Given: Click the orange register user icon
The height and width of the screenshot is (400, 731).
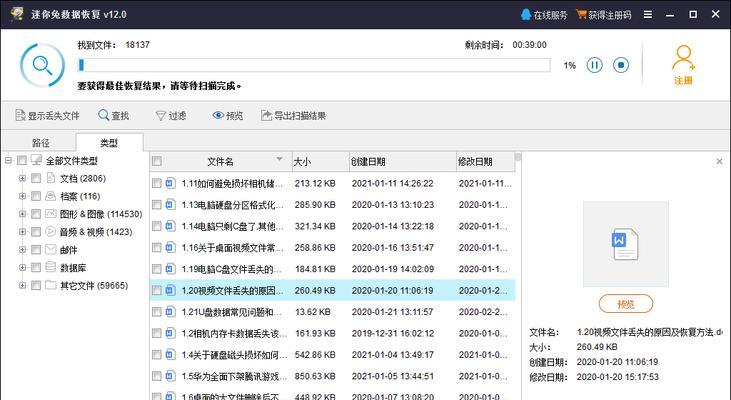Looking at the screenshot, I should (683, 58).
